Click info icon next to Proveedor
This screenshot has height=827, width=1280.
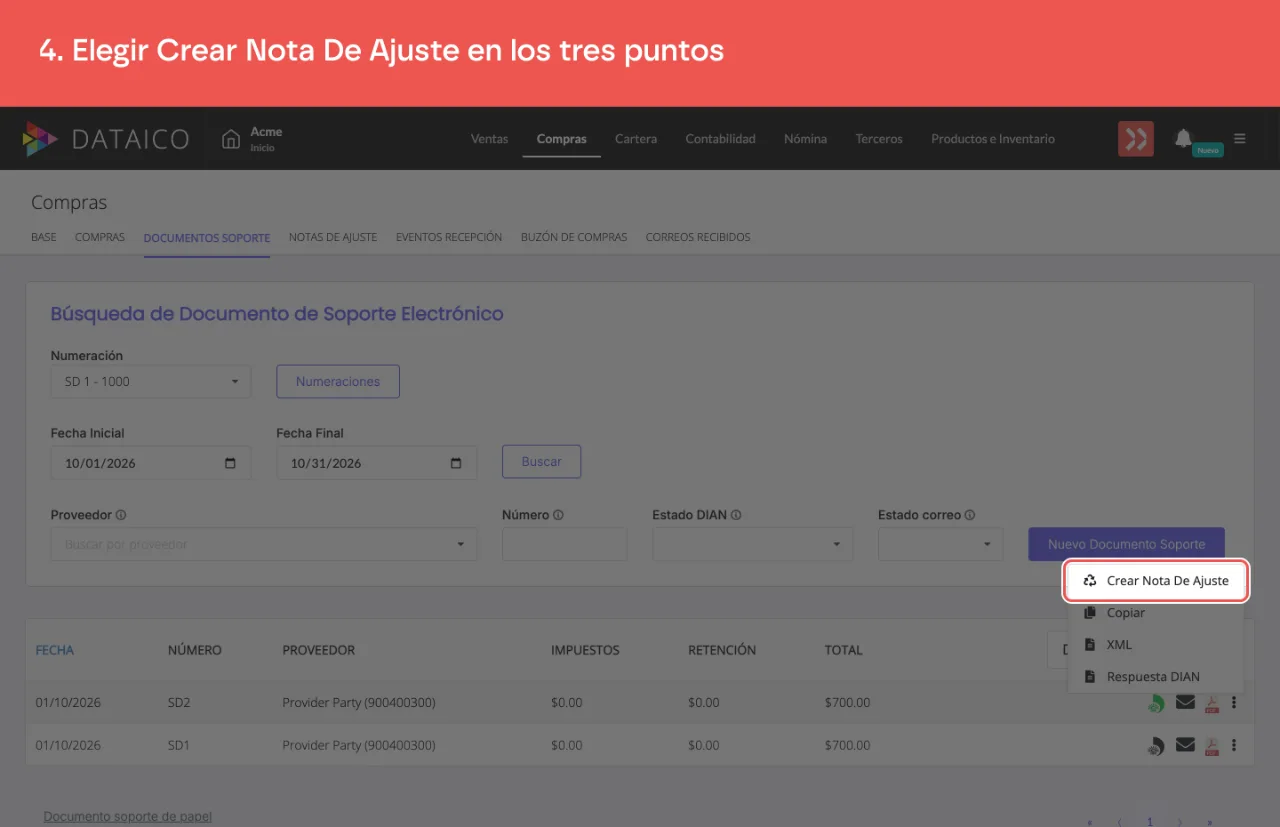121,515
